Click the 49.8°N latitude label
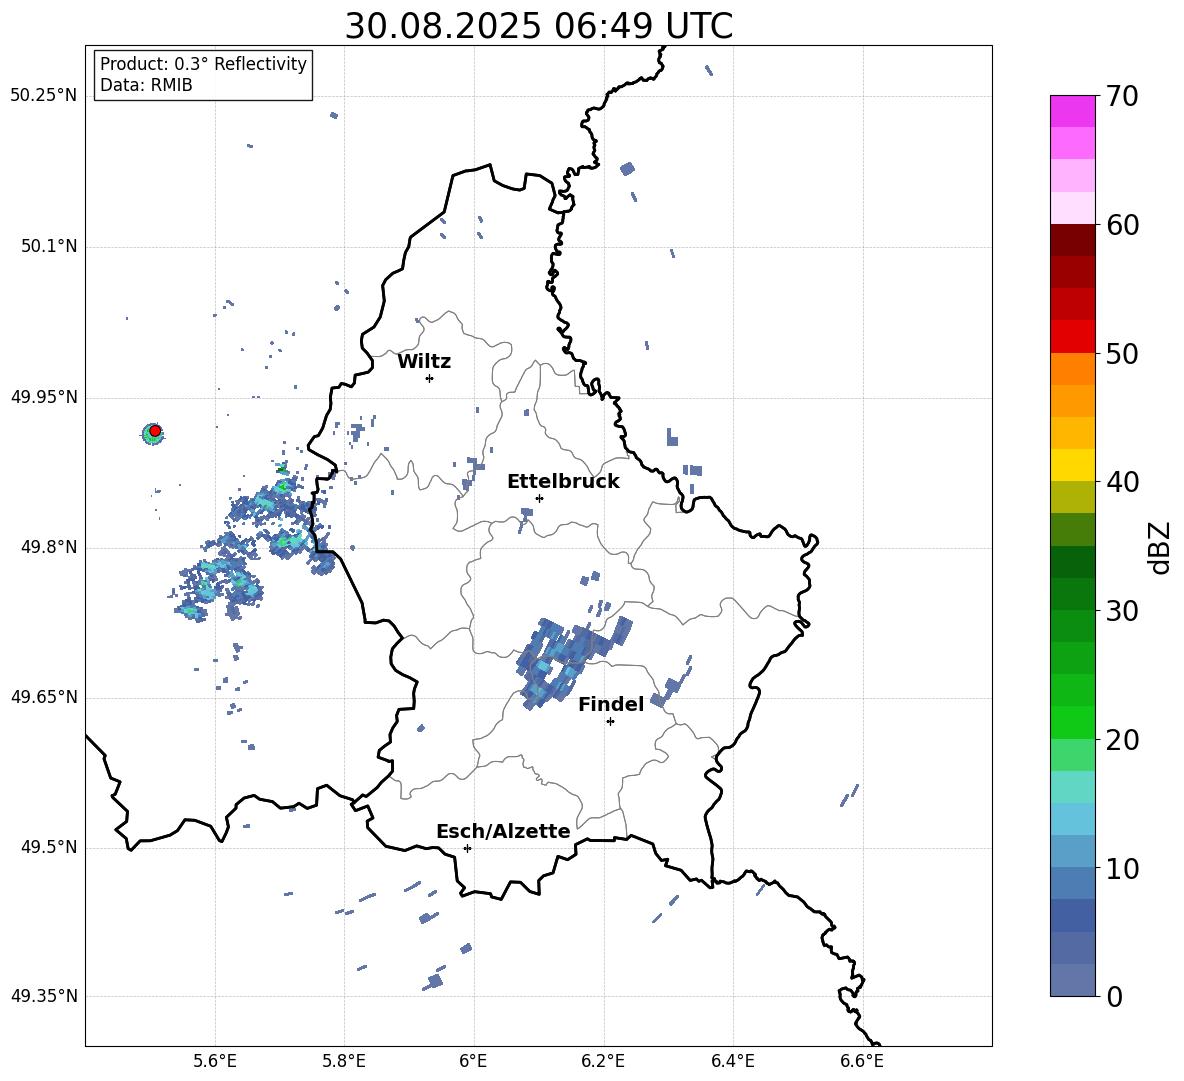 [49, 547]
